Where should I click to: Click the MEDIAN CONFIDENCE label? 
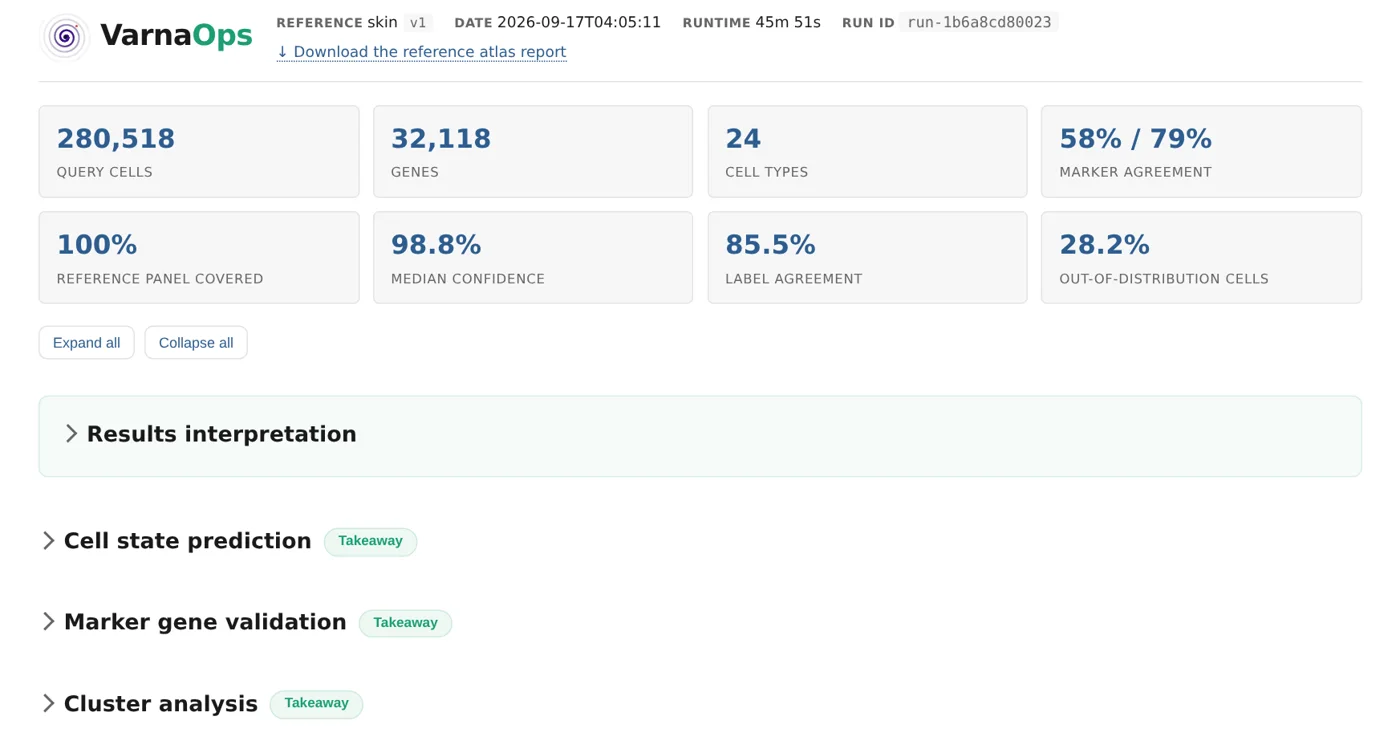pyautogui.click(x=468, y=279)
